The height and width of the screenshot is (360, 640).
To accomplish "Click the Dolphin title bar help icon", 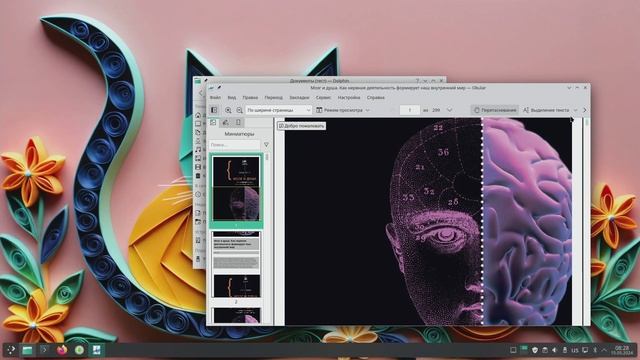I will tap(417, 81).
